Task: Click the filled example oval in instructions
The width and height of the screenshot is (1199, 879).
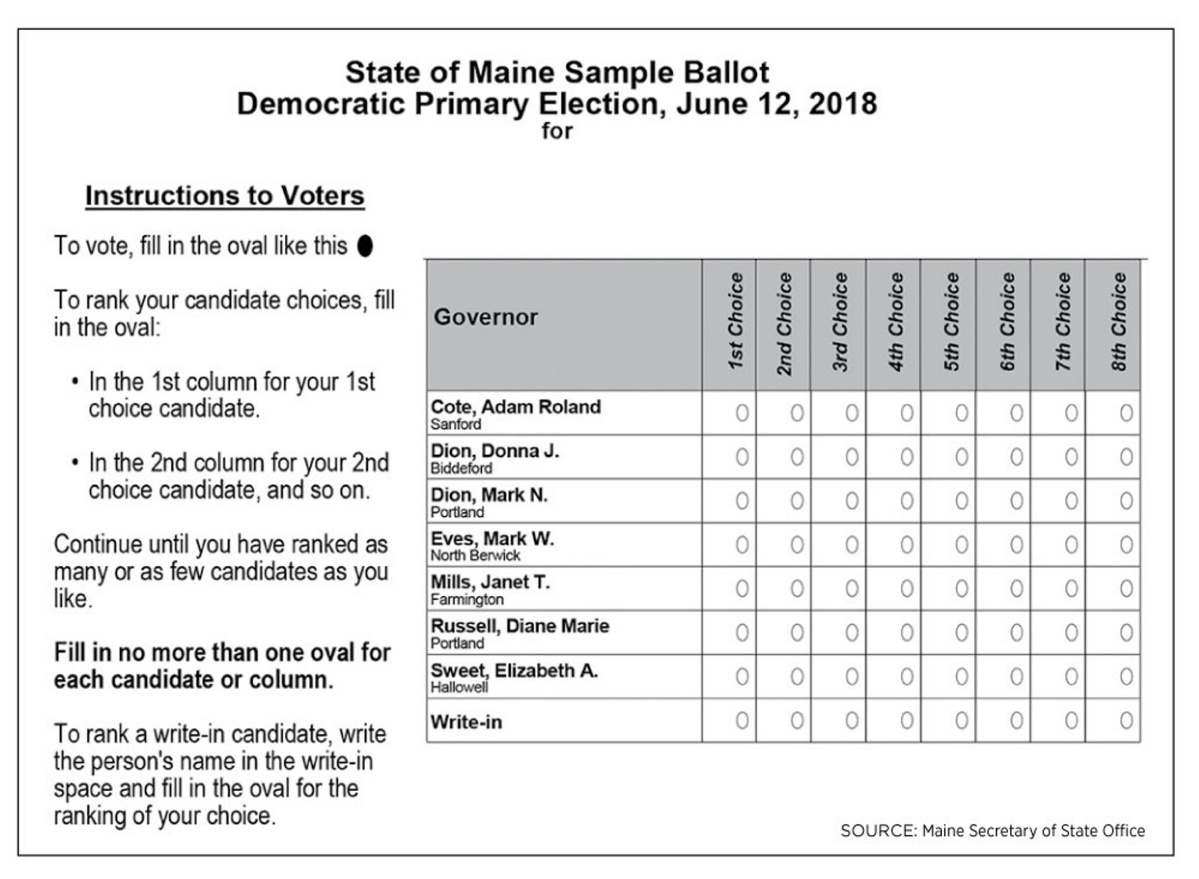Action: (365, 246)
